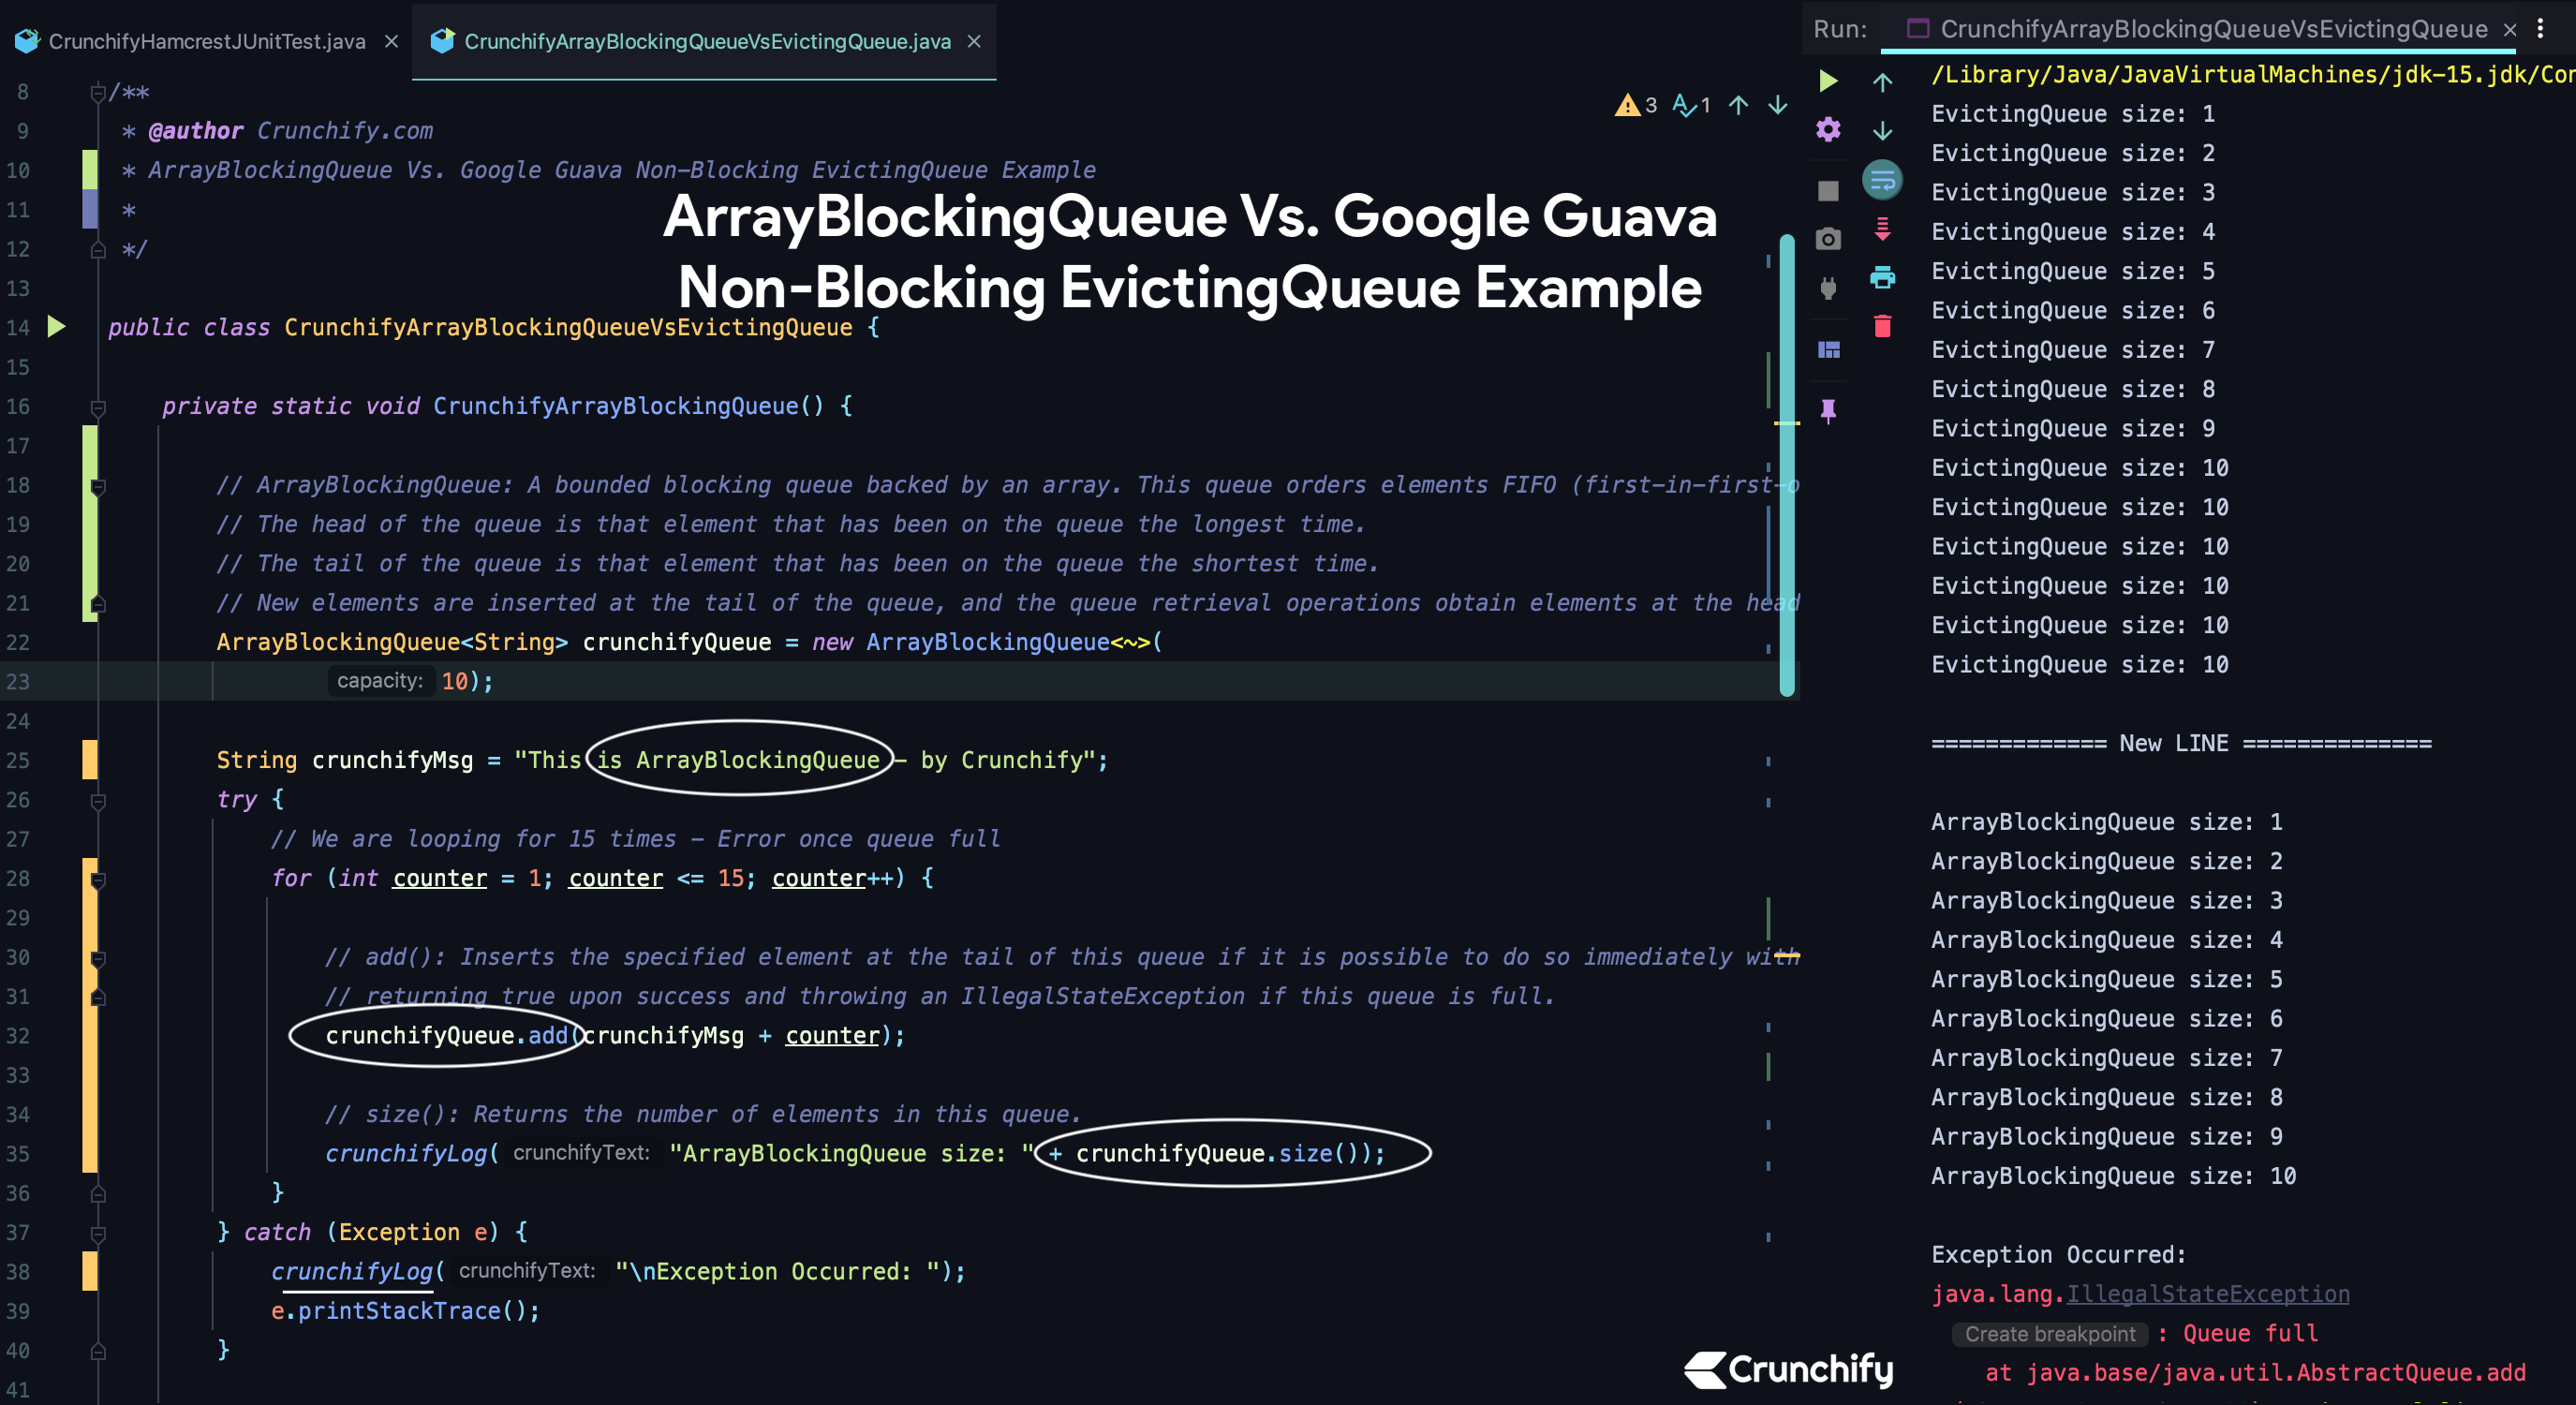Toggle Soft-Wrap for console output
This screenshot has height=1405, width=2576.
[1882, 180]
